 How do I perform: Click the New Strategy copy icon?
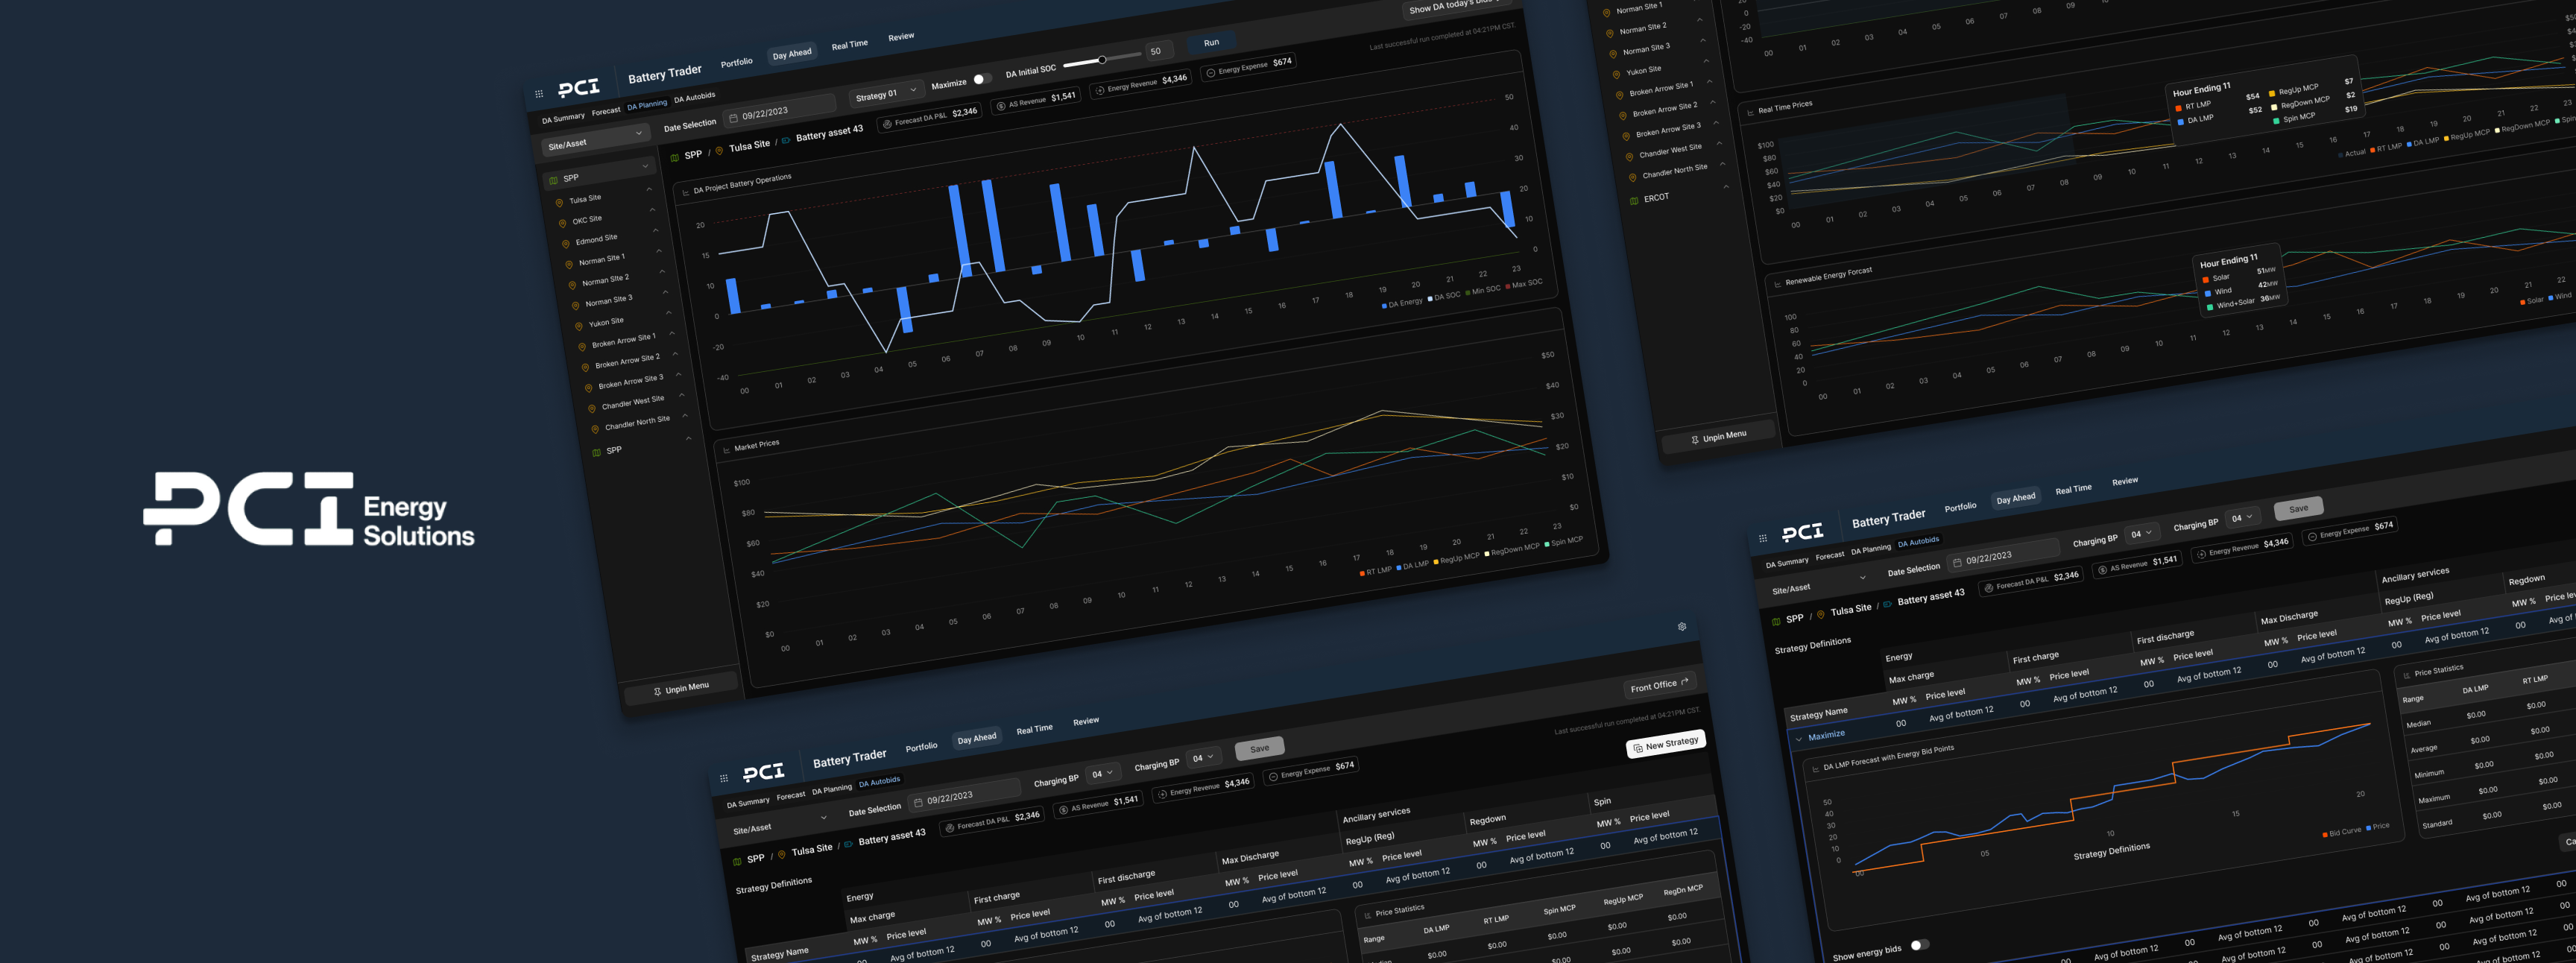[x=1637, y=748]
